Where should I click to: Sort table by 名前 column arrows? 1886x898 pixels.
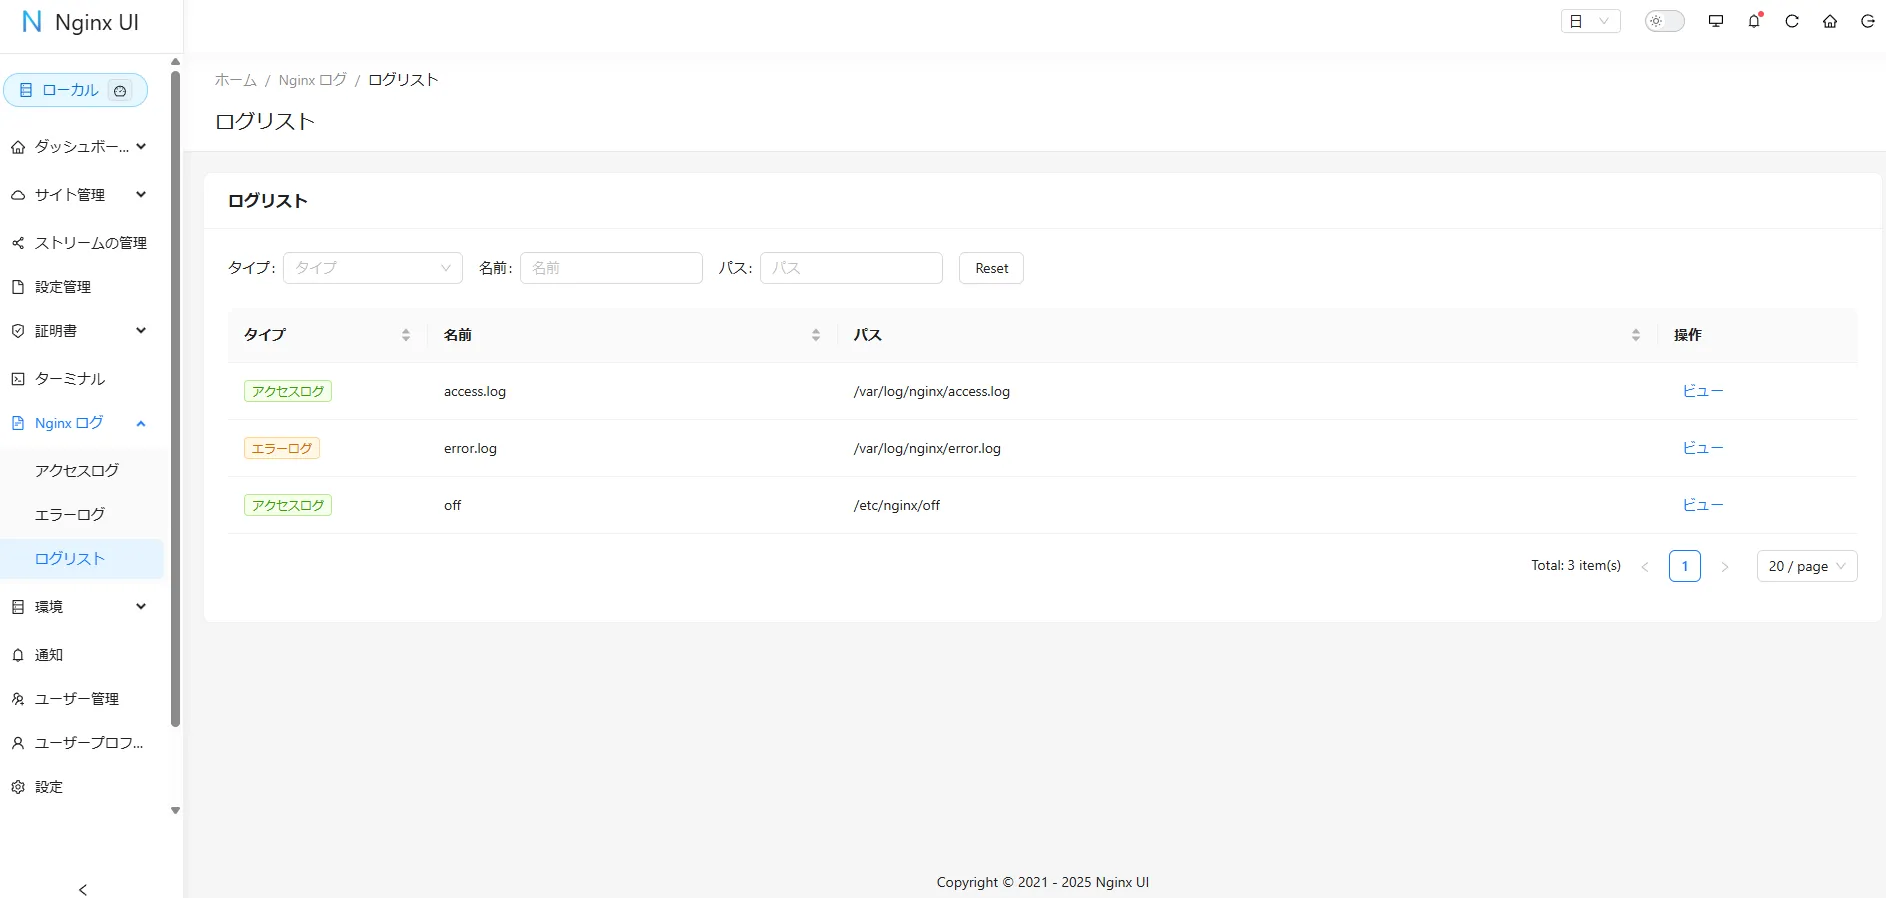click(x=816, y=335)
